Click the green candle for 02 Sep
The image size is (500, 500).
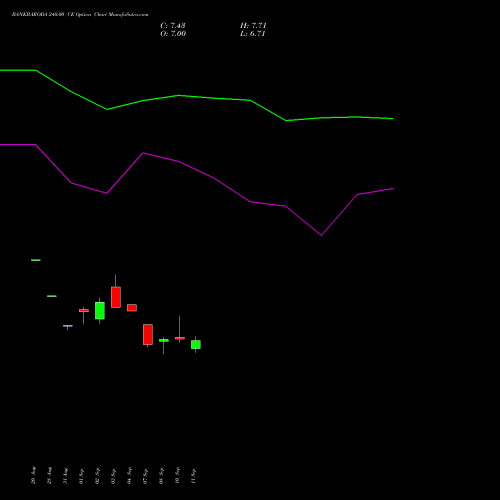(x=100, y=310)
